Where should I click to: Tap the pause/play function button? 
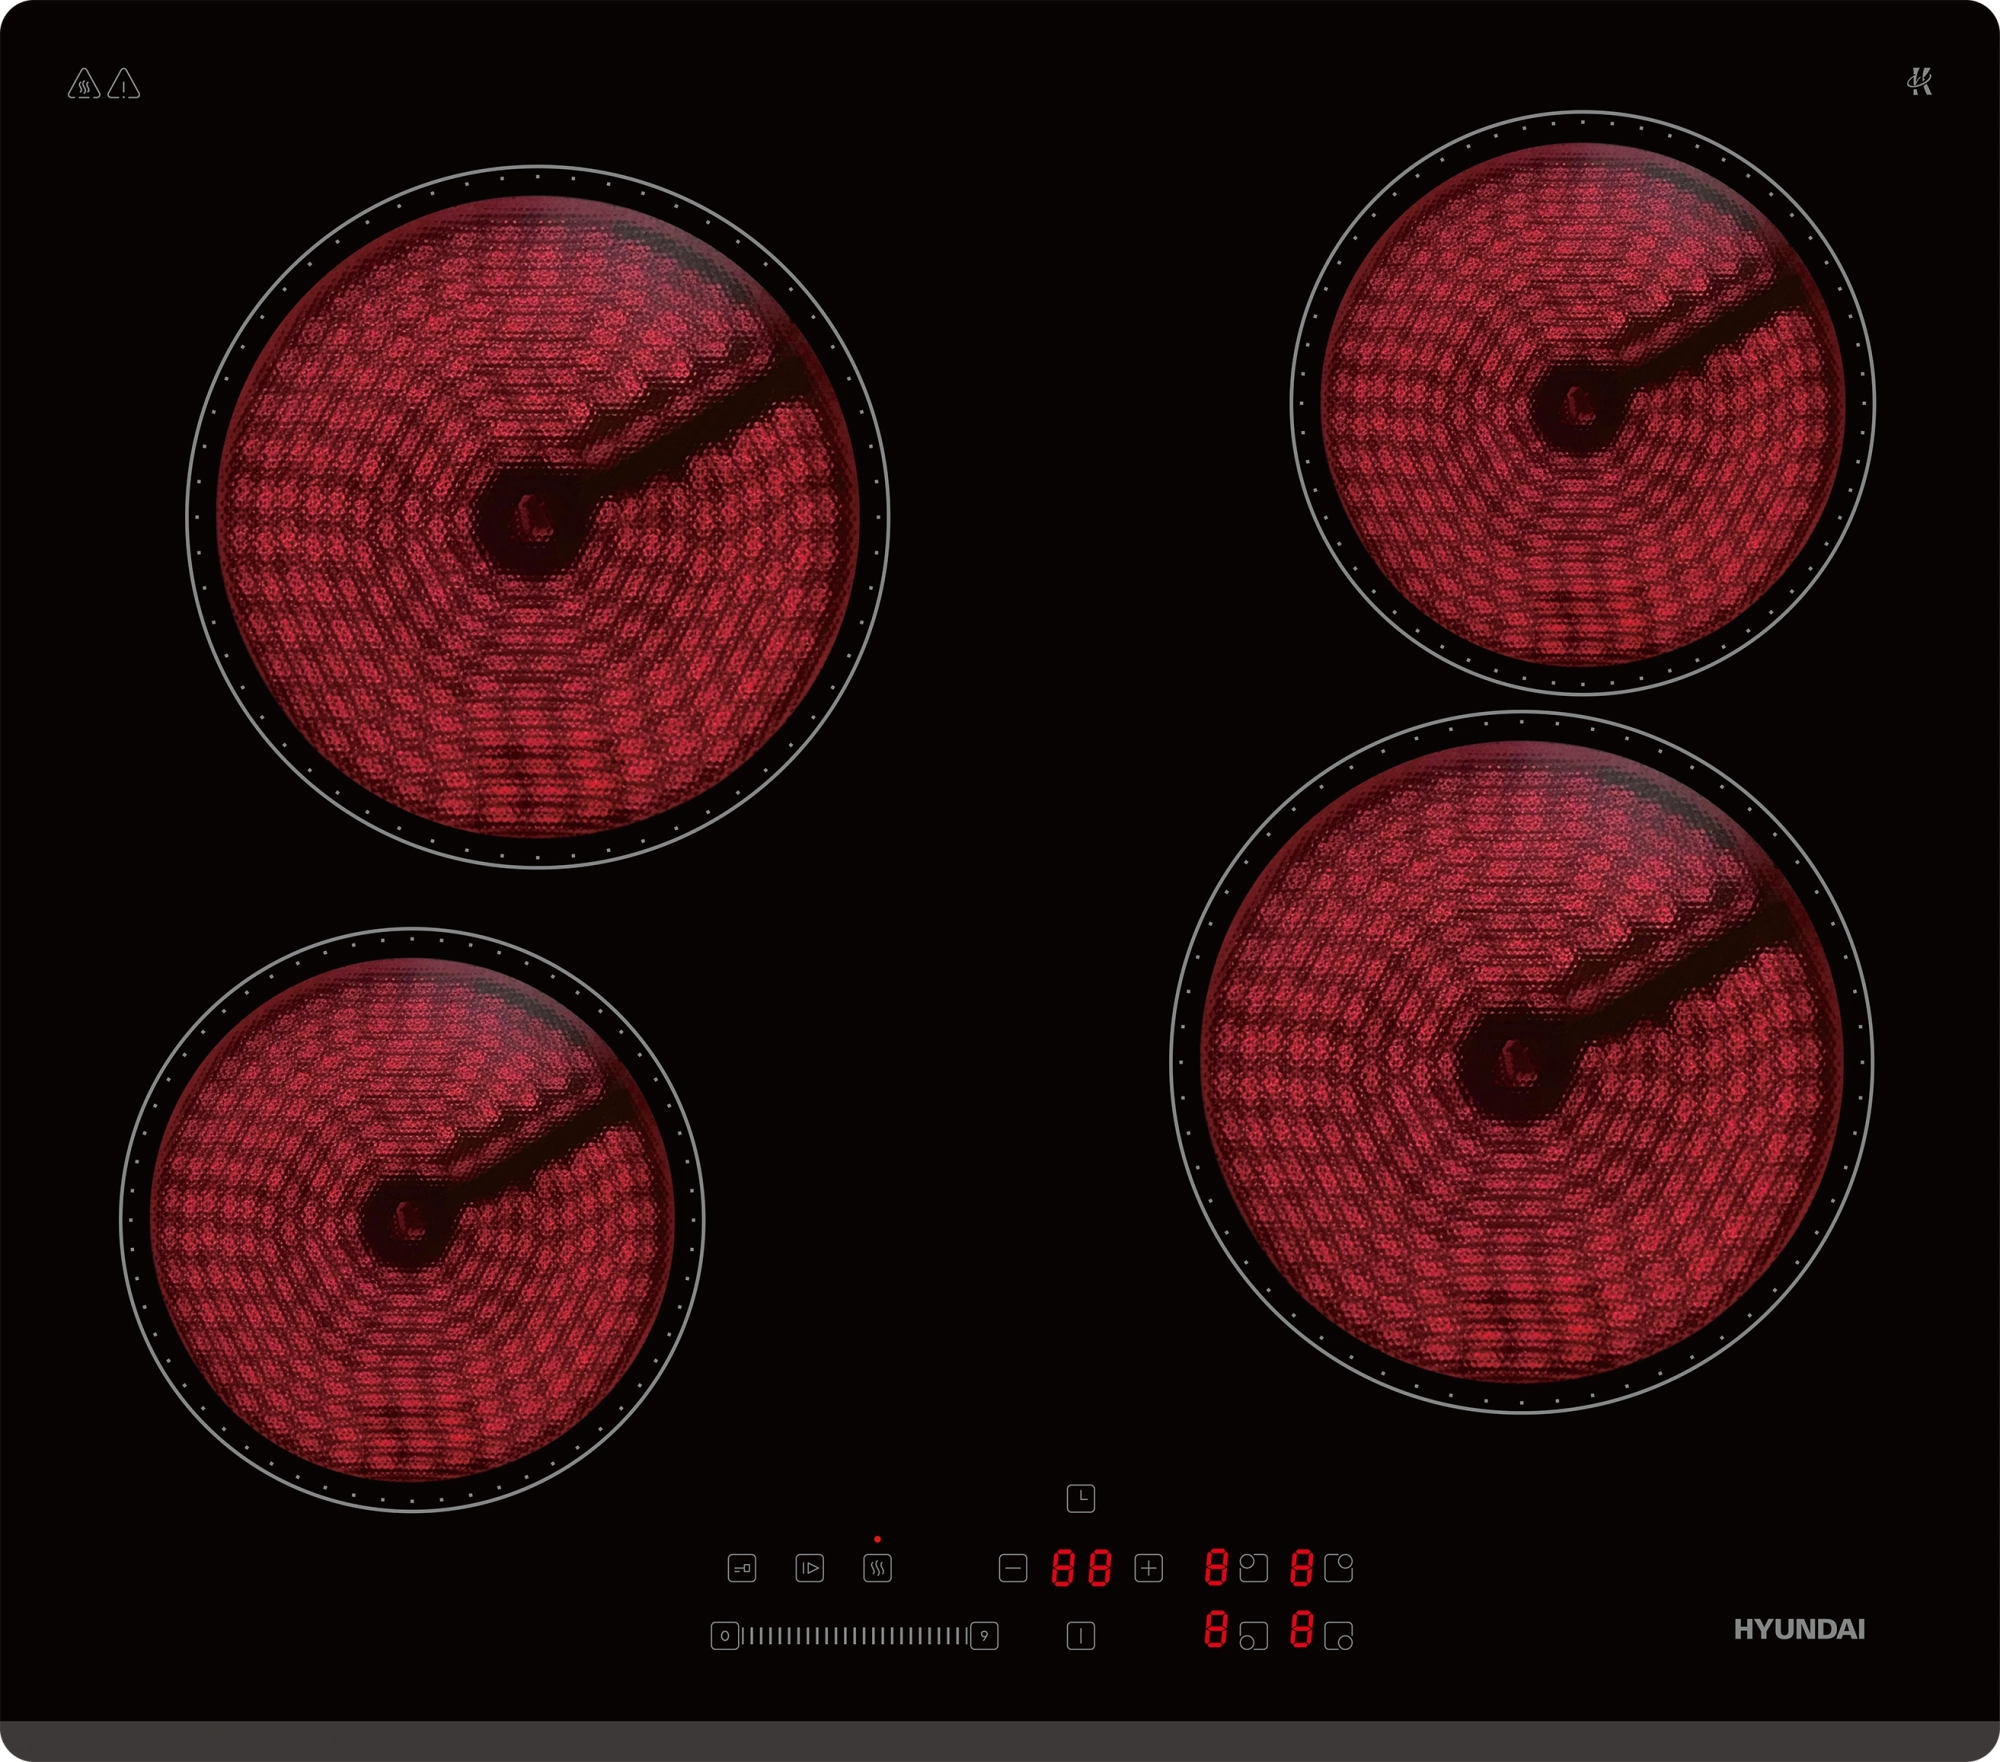[x=809, y=1568]
